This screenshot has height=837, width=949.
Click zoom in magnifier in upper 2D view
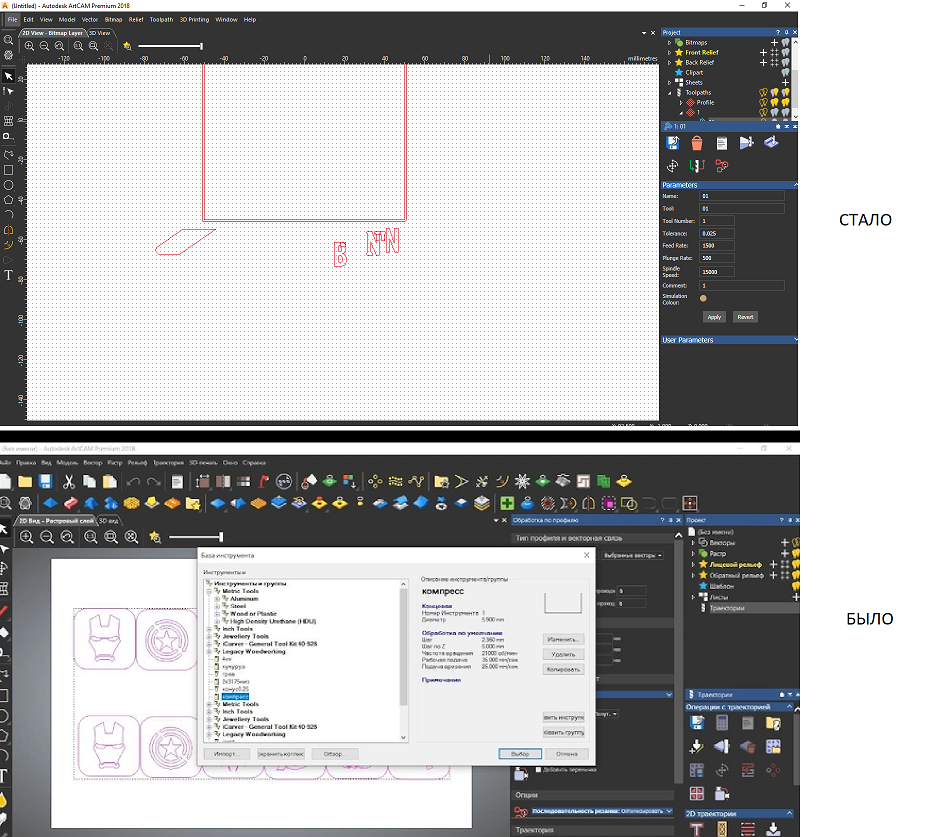point(29,46)
